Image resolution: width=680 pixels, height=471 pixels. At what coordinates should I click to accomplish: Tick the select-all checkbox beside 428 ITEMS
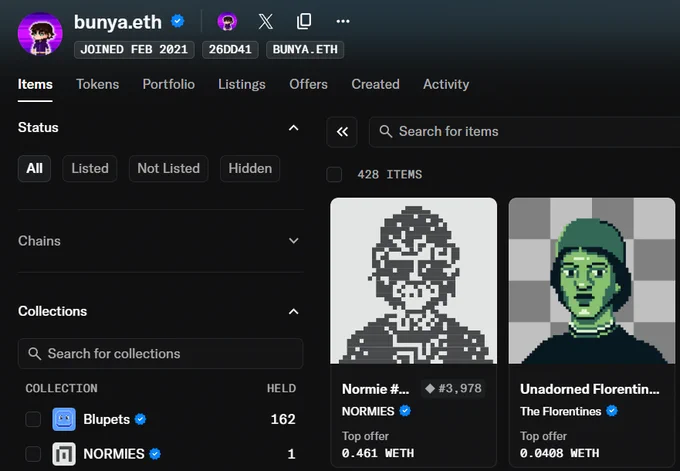pos(334,174)
